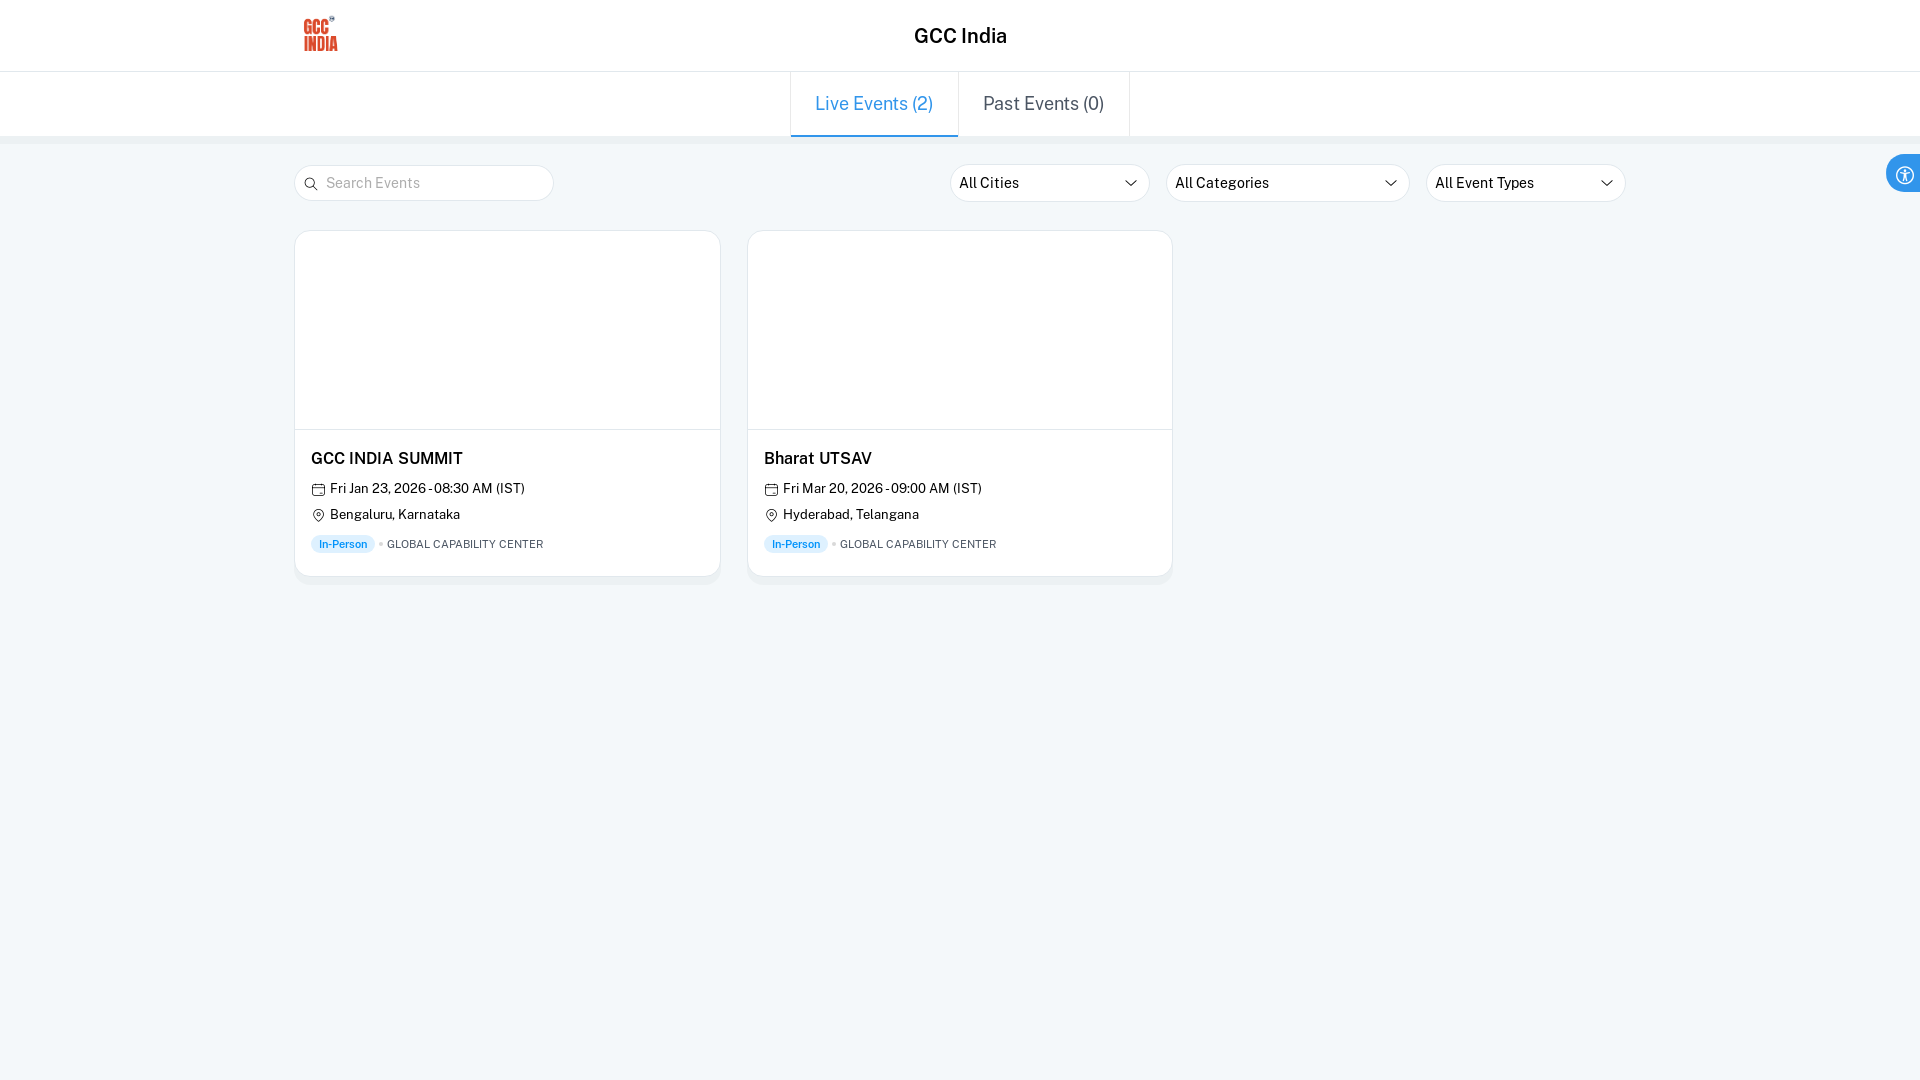Image resolution: width=1920 pixels, height=1080 pixels.
Task: Click the All Cities chevron arrow
Action: tap(1131, 183)
